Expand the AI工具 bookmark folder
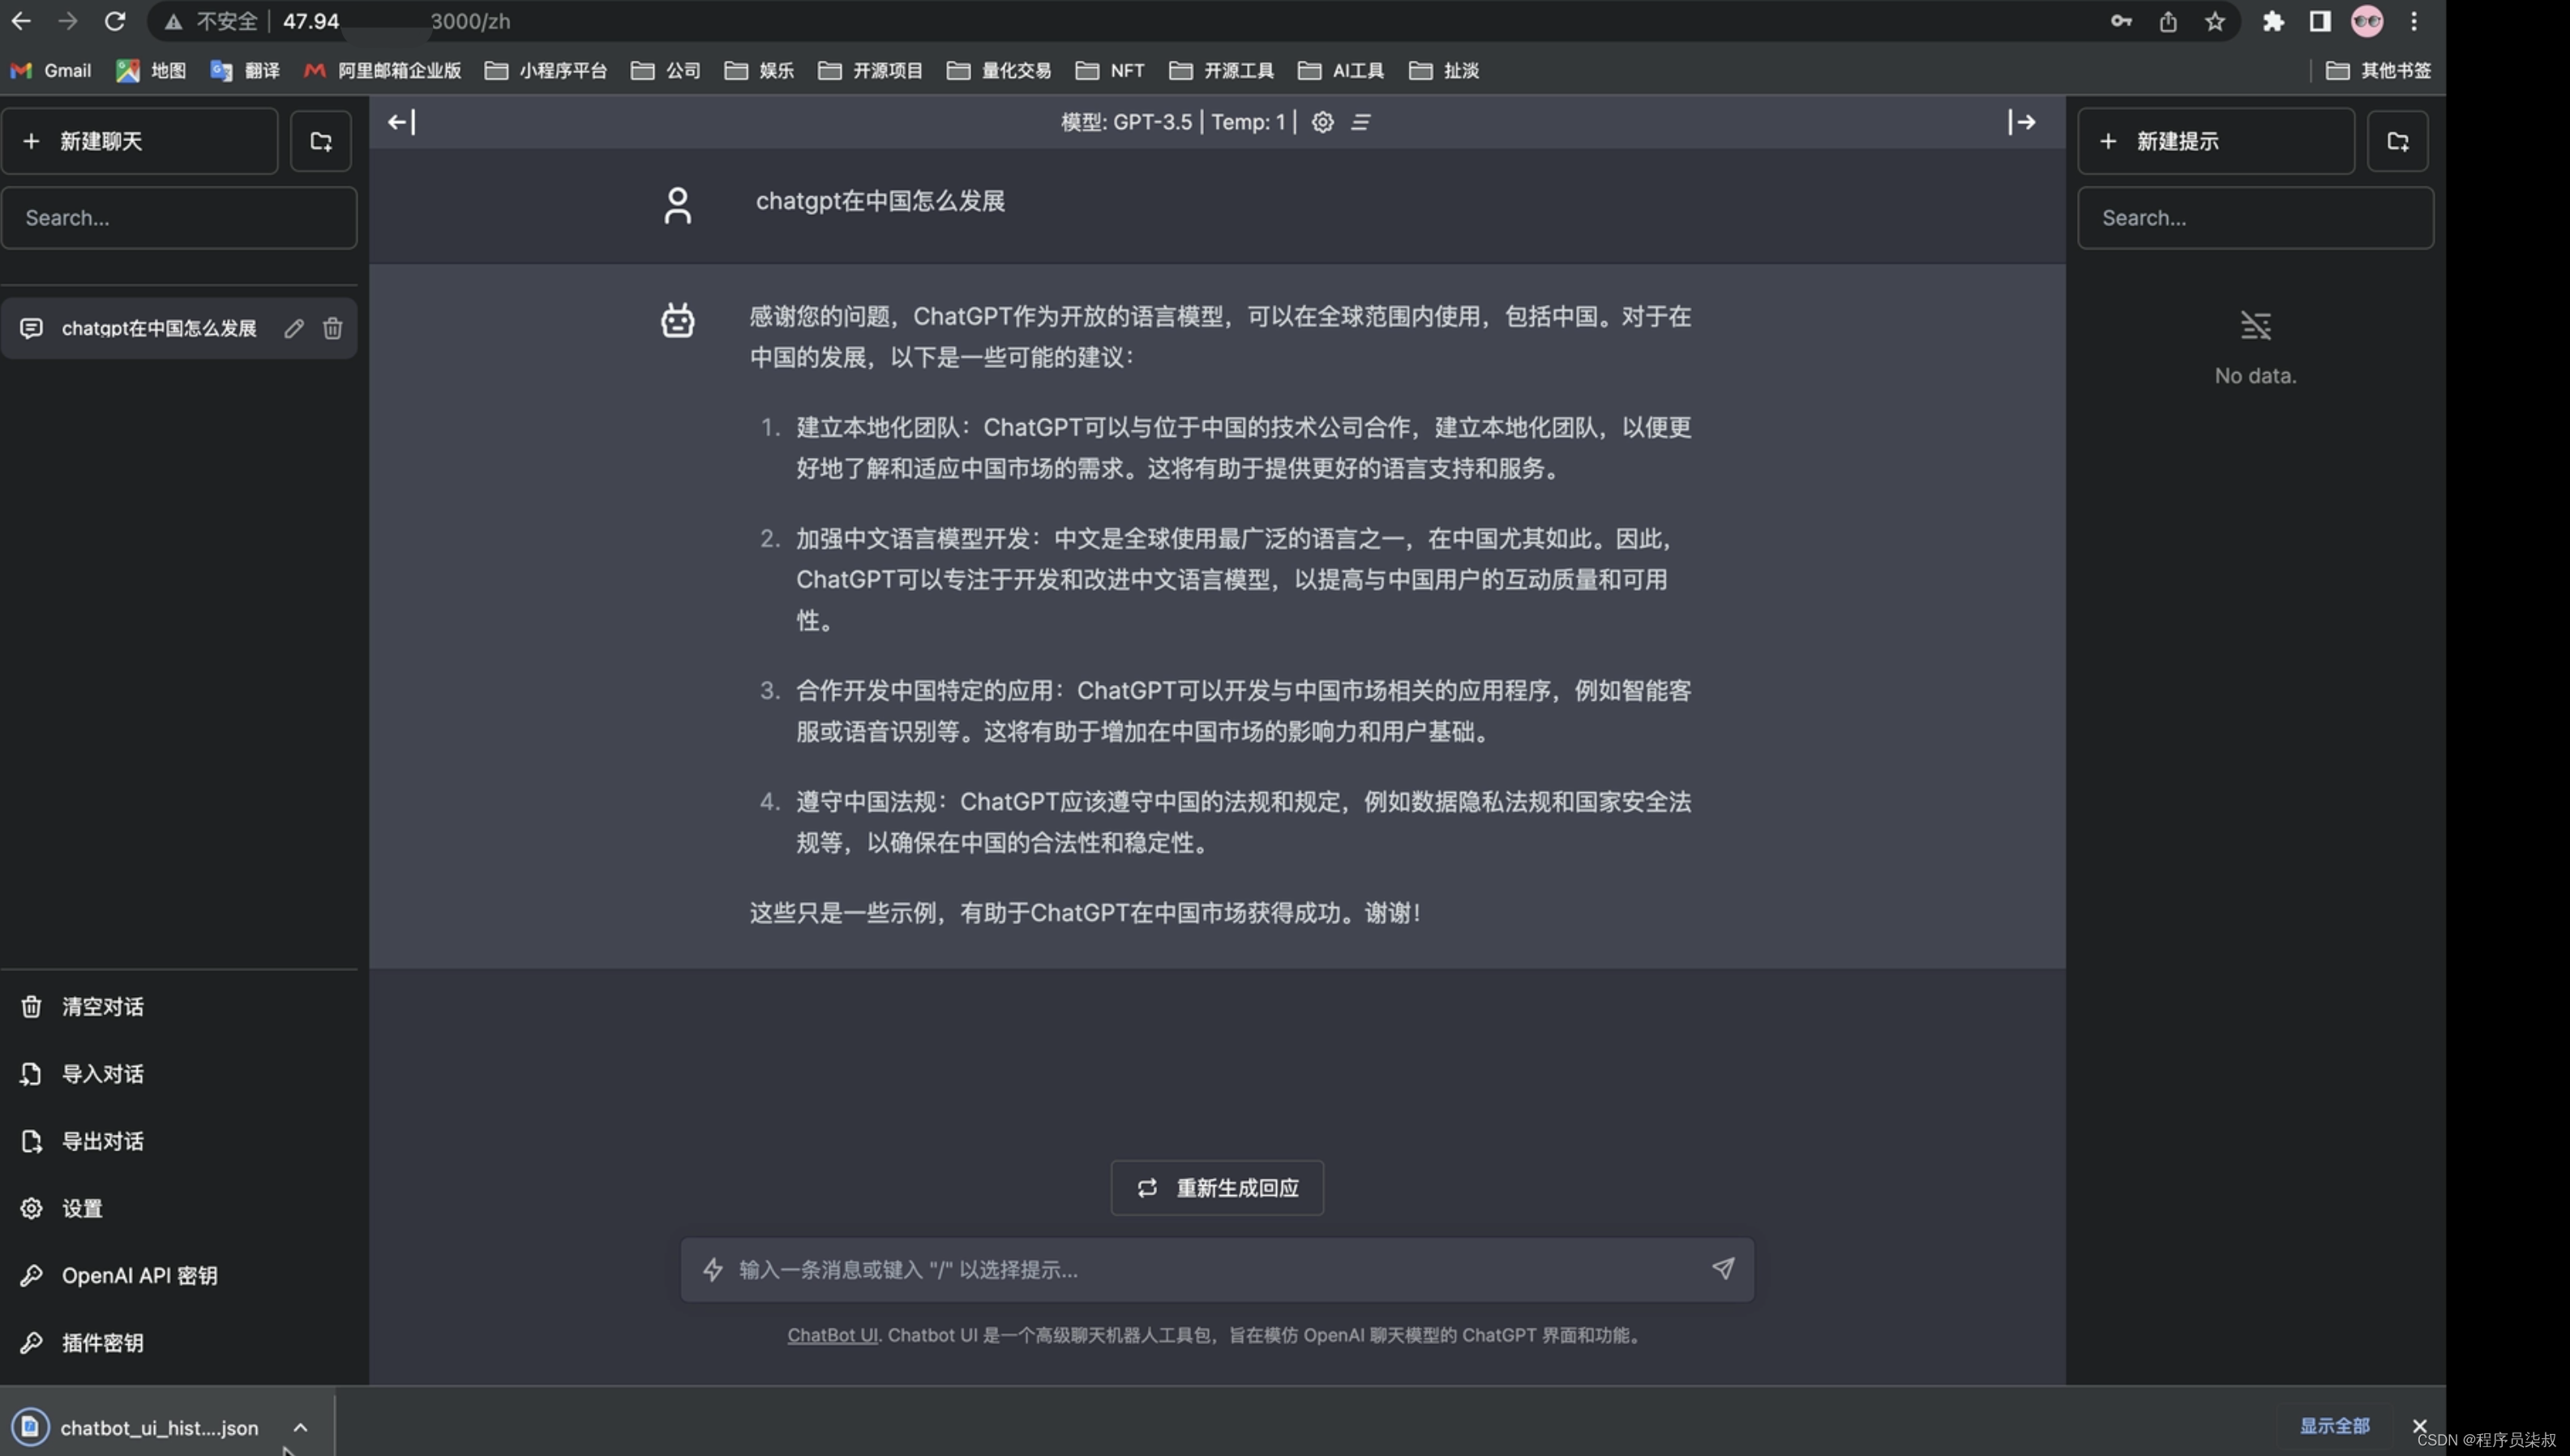Viewport: 2570px width, 1456px height. (x=1341, y=70)
